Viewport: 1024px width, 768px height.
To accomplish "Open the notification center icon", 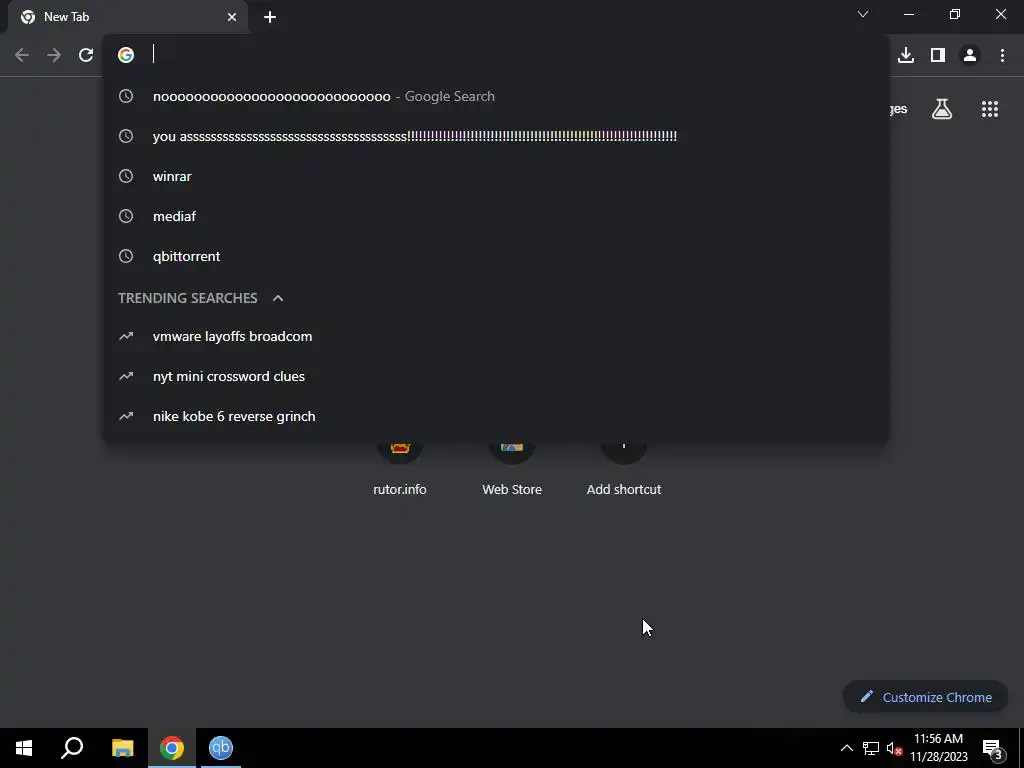I will pos(992,748).
